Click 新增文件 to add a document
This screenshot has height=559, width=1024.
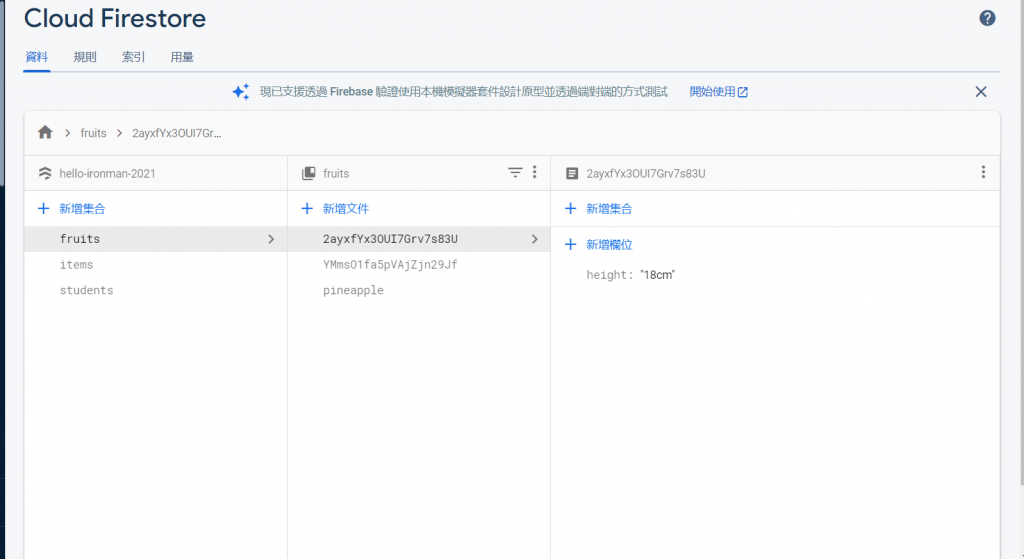click(x=336, y=209)
